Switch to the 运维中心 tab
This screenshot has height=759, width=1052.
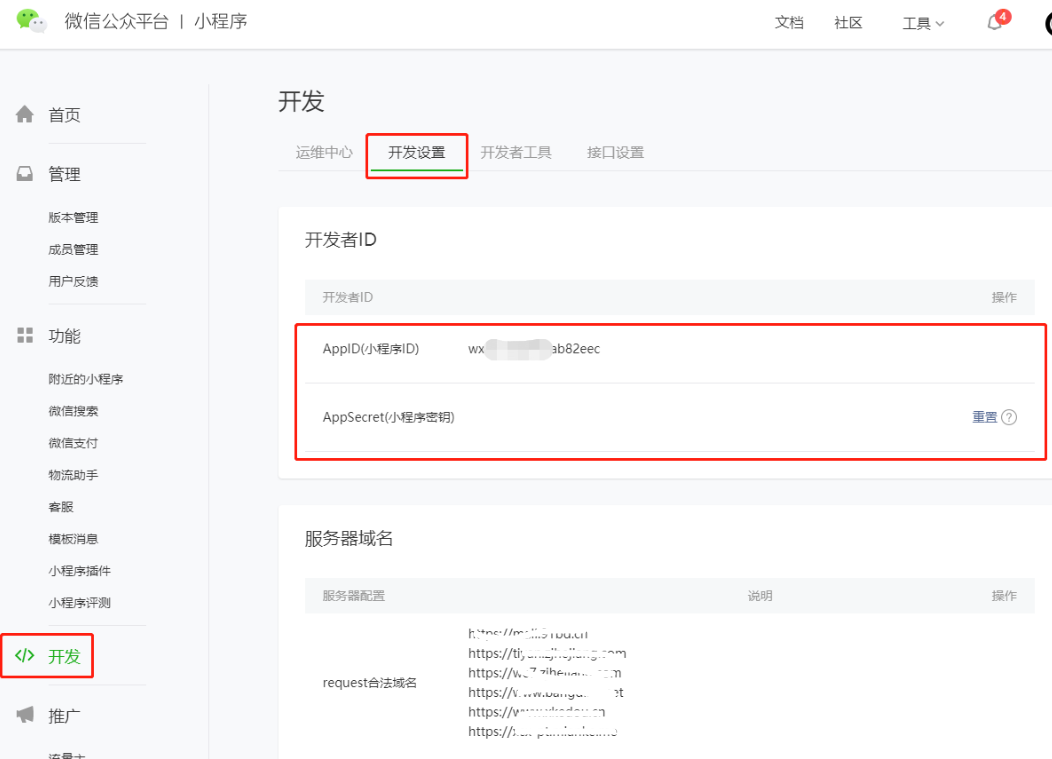point(324,152)
